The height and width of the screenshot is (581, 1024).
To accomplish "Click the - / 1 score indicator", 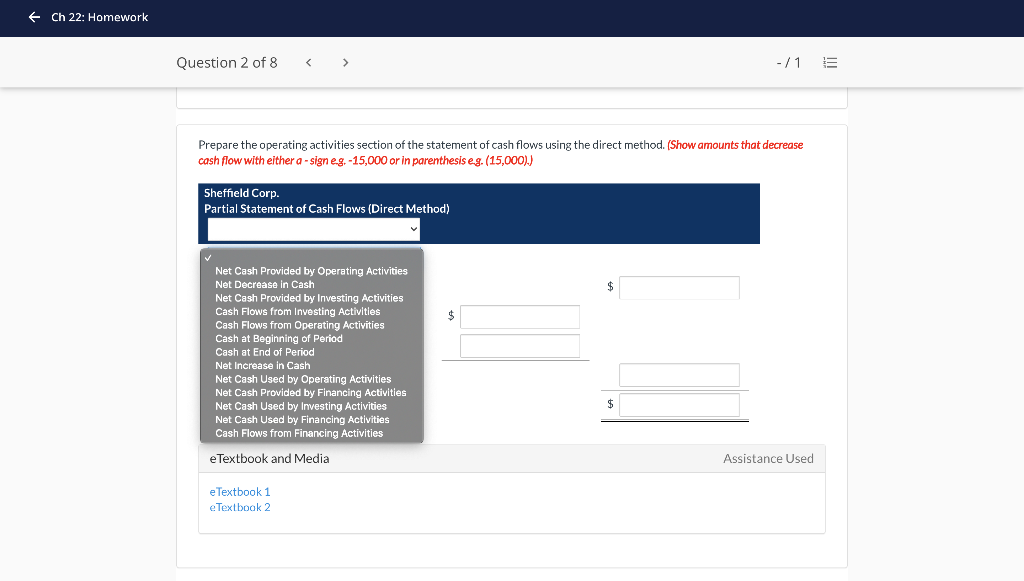I will tap(788, 63).
